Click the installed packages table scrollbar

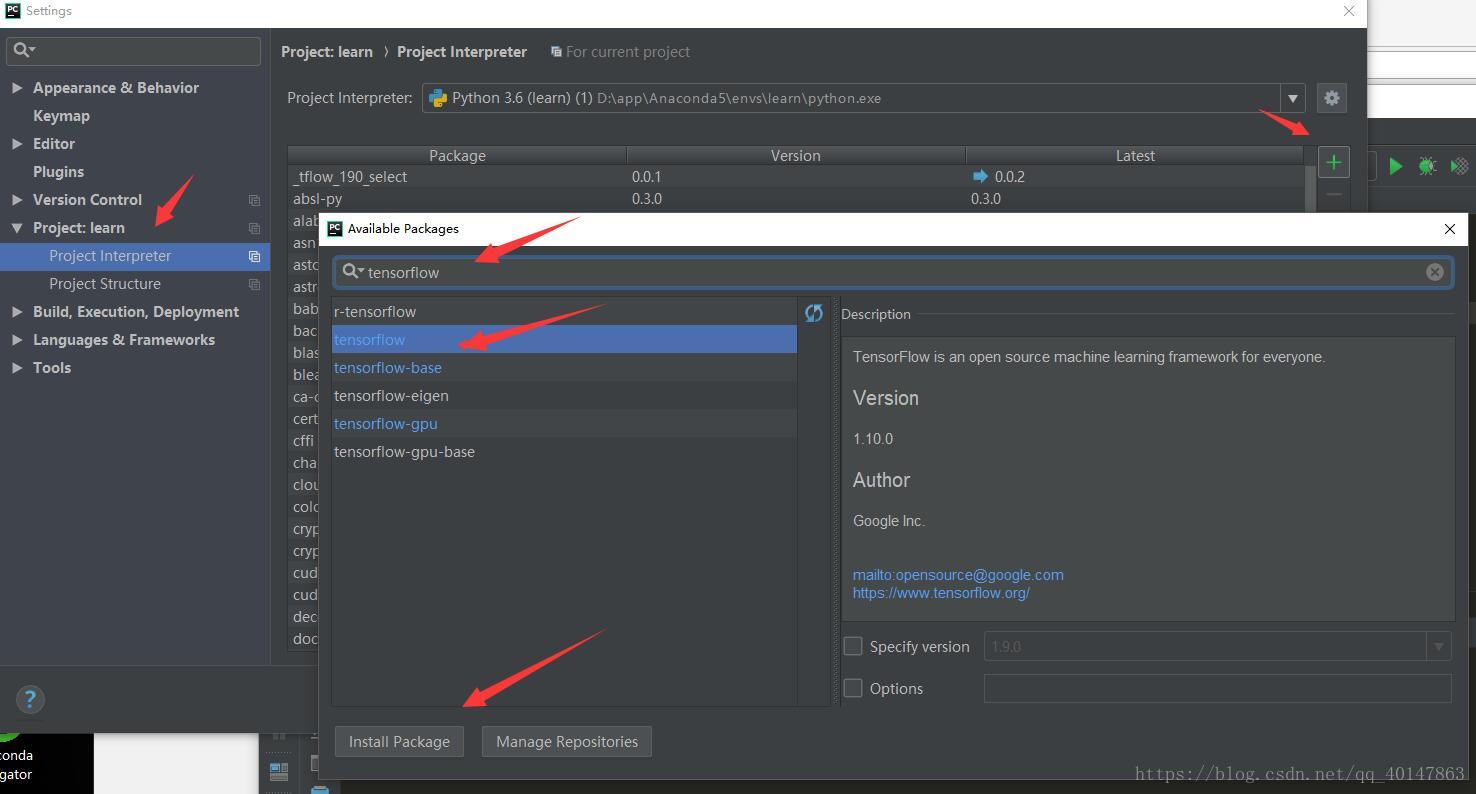[1309, 188]
